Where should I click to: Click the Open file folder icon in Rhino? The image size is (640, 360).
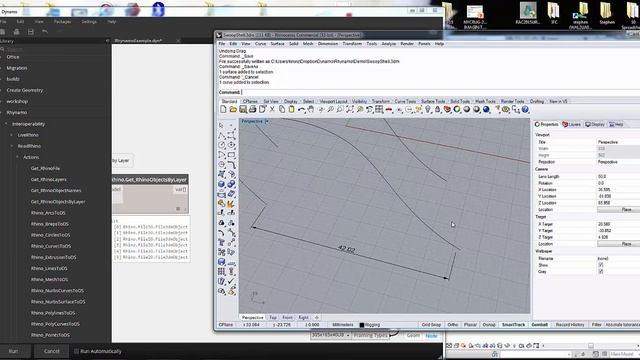(x=233, y=109)
